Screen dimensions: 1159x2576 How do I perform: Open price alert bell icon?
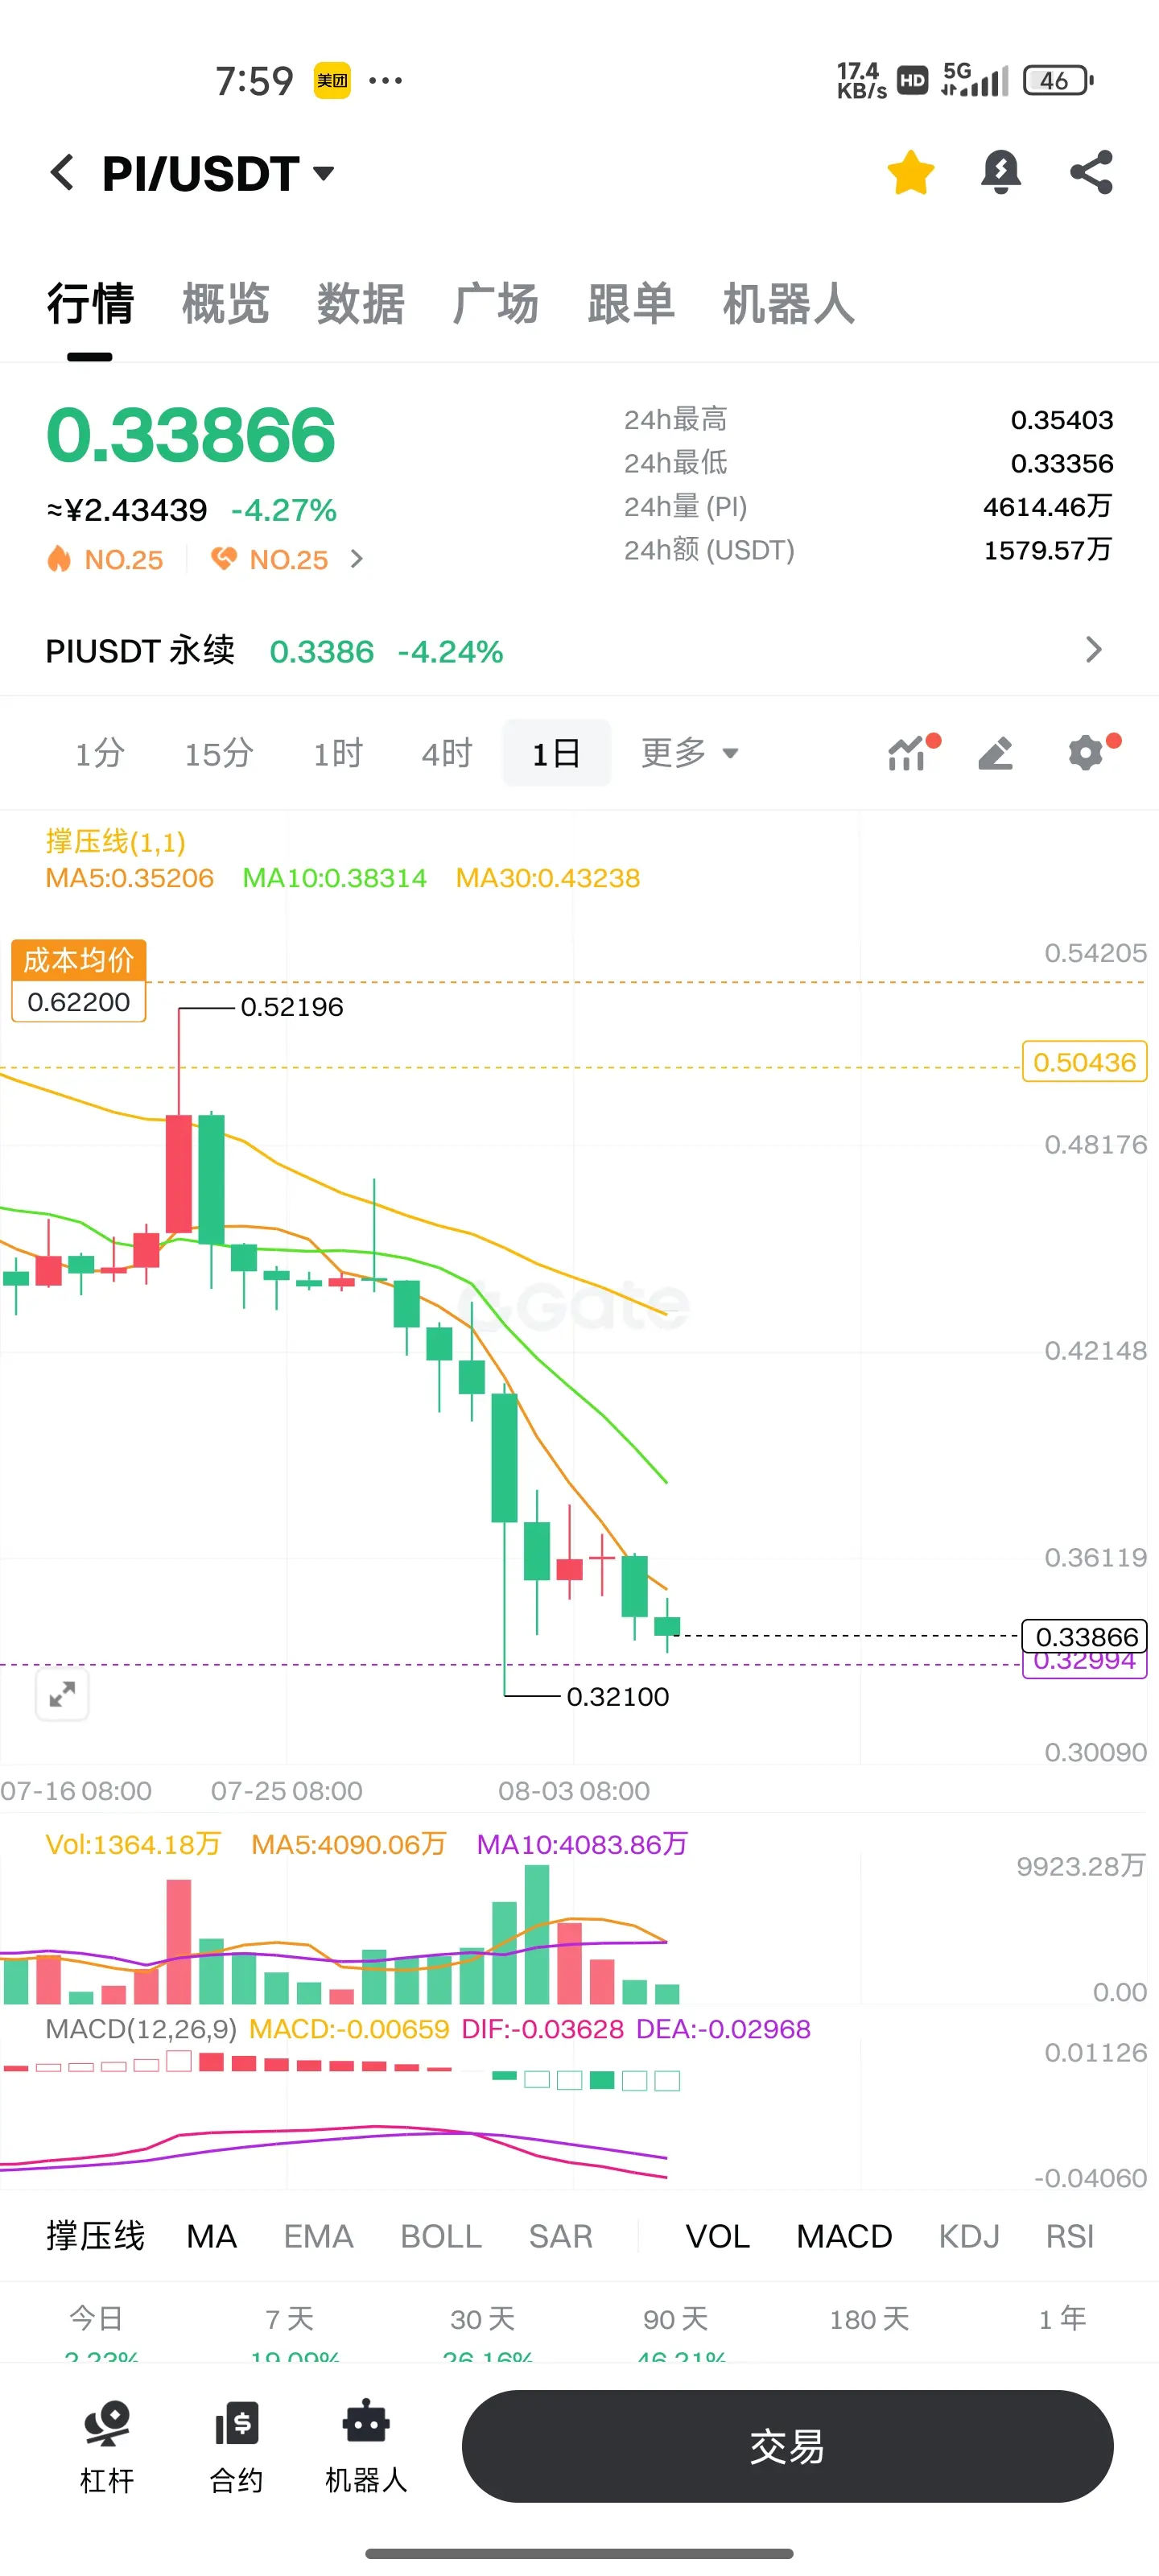(1000, 173)
